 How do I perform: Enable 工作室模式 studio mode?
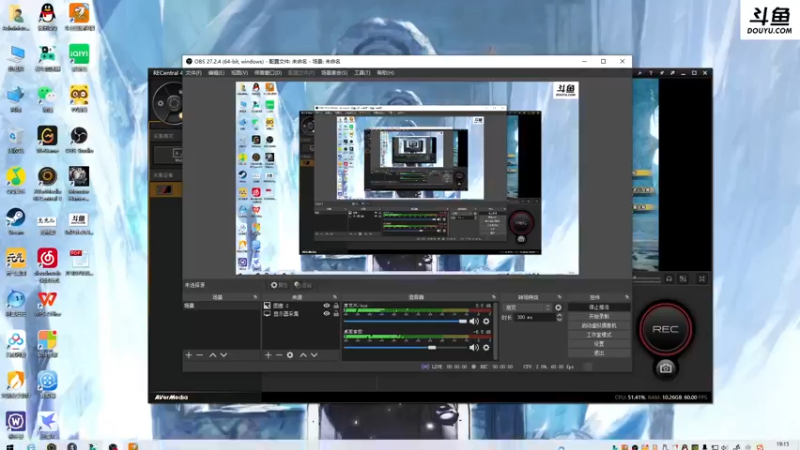point(599,335)
